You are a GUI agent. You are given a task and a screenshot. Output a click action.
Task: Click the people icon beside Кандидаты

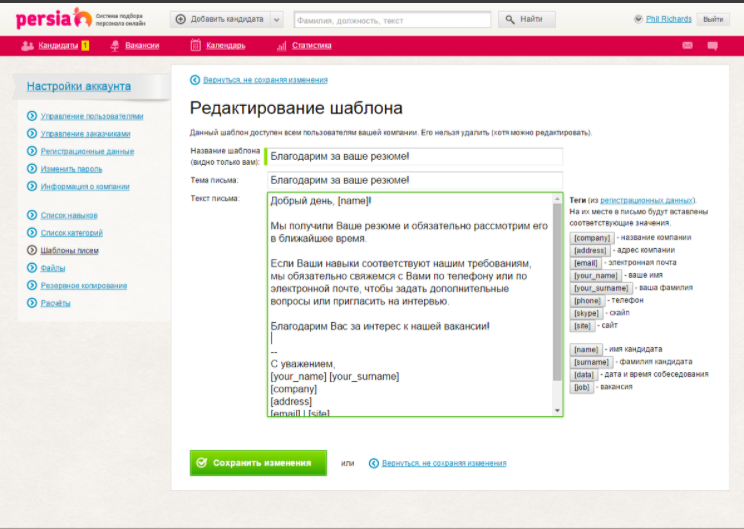[x=28, y=46]
